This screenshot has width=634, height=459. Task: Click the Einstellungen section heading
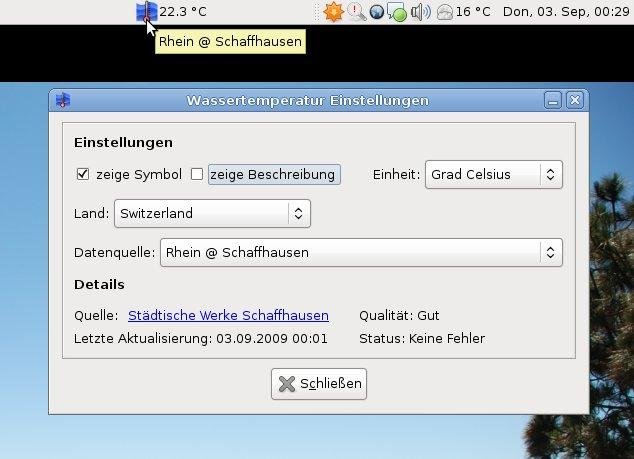tap(123, 143)
